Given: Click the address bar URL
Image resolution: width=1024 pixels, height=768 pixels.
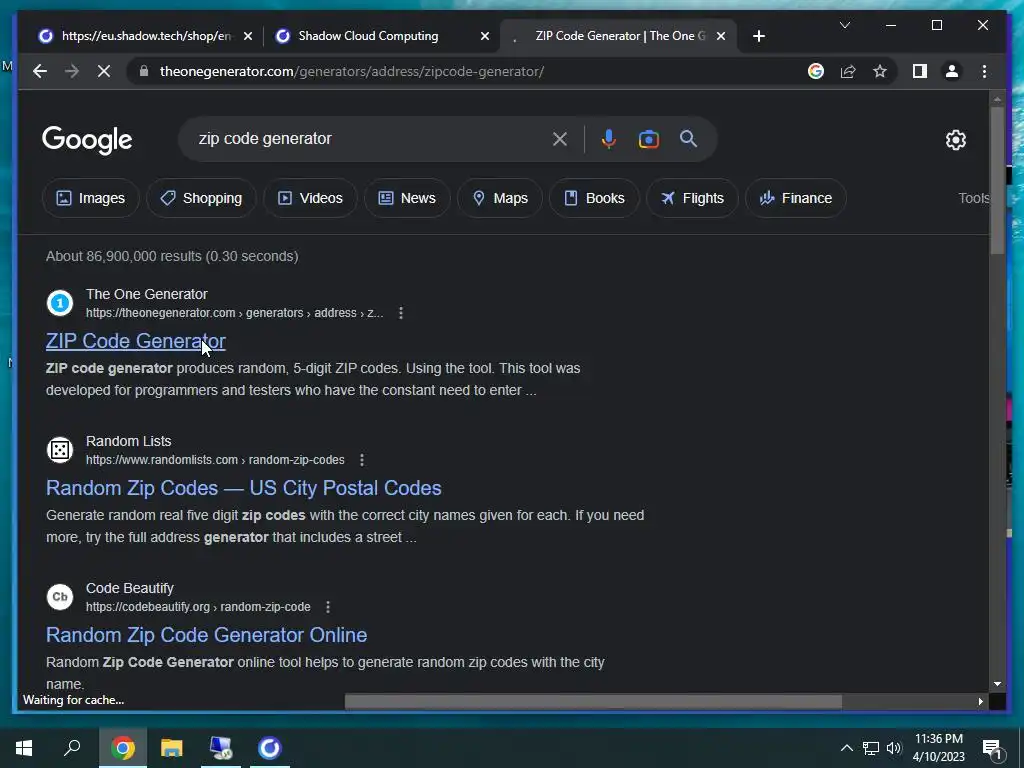Looking at the screenshot, I should (351, 71).
